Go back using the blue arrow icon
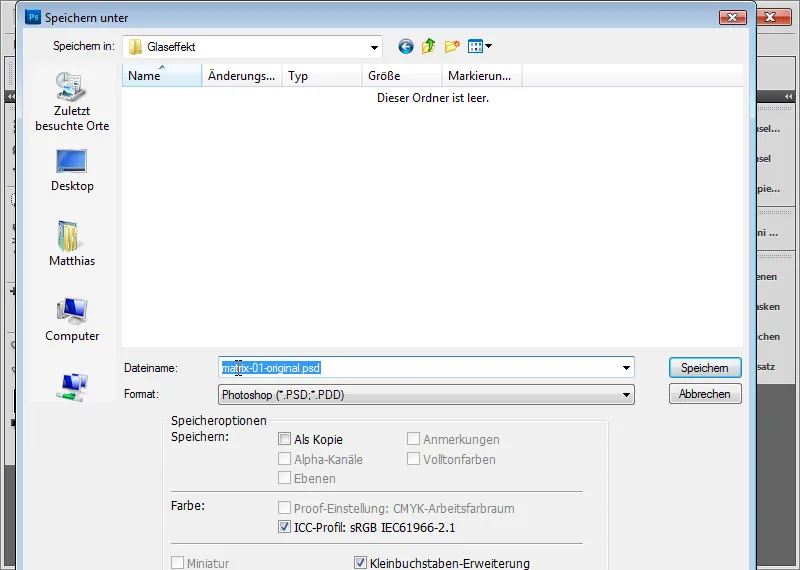This screenshot has height=570, width=800. click(406, 47)
